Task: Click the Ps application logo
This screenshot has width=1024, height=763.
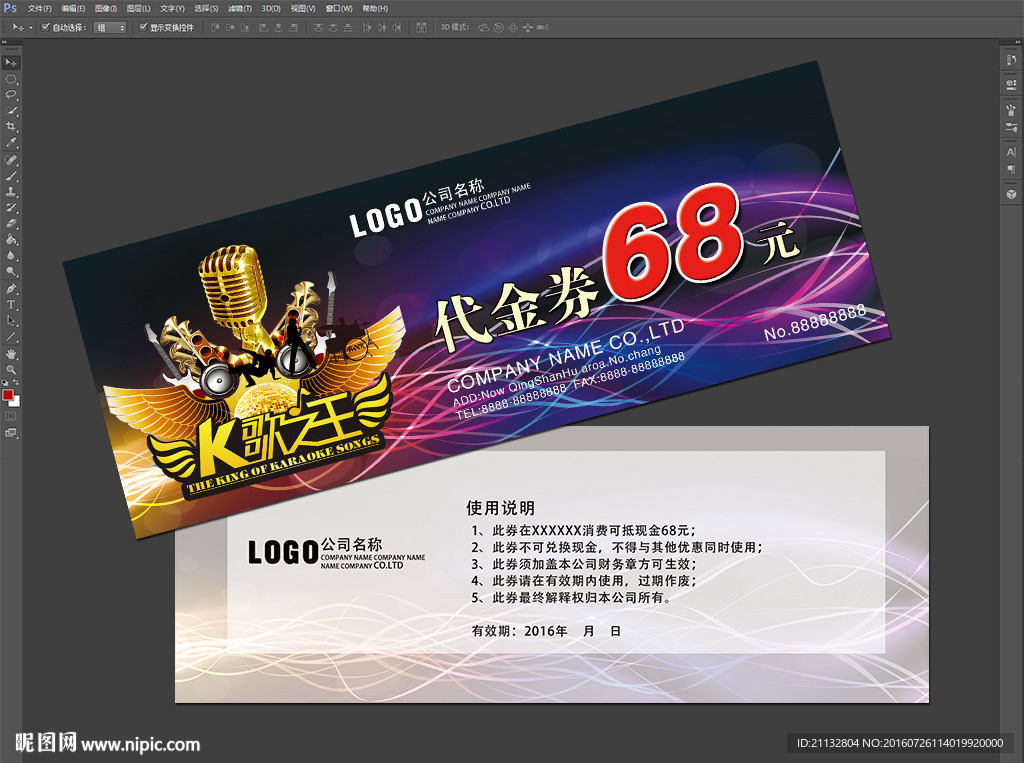Action: click(x=10, y=8)
